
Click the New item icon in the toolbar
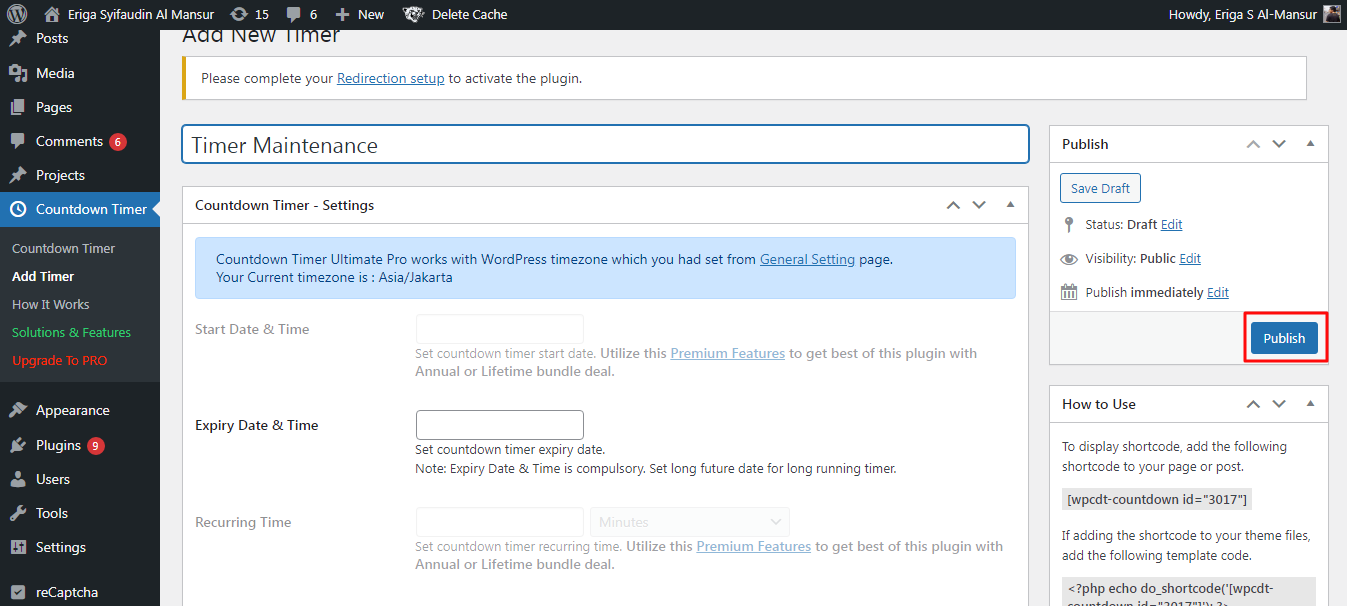point(340,14)
